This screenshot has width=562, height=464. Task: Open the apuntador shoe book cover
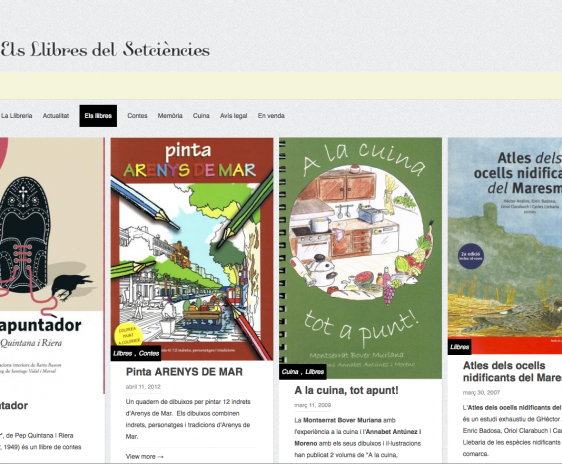[x=52, y=265]
